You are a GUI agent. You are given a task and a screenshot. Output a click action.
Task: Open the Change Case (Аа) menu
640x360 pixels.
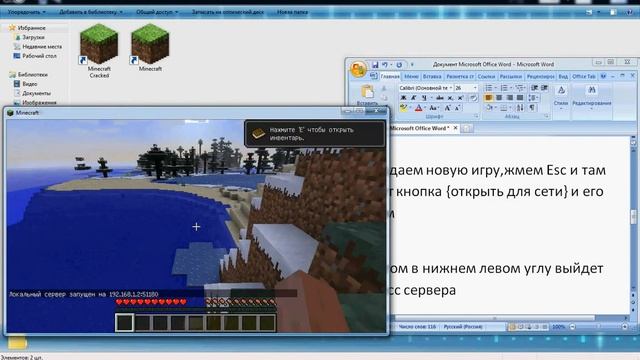pos(432,108)
